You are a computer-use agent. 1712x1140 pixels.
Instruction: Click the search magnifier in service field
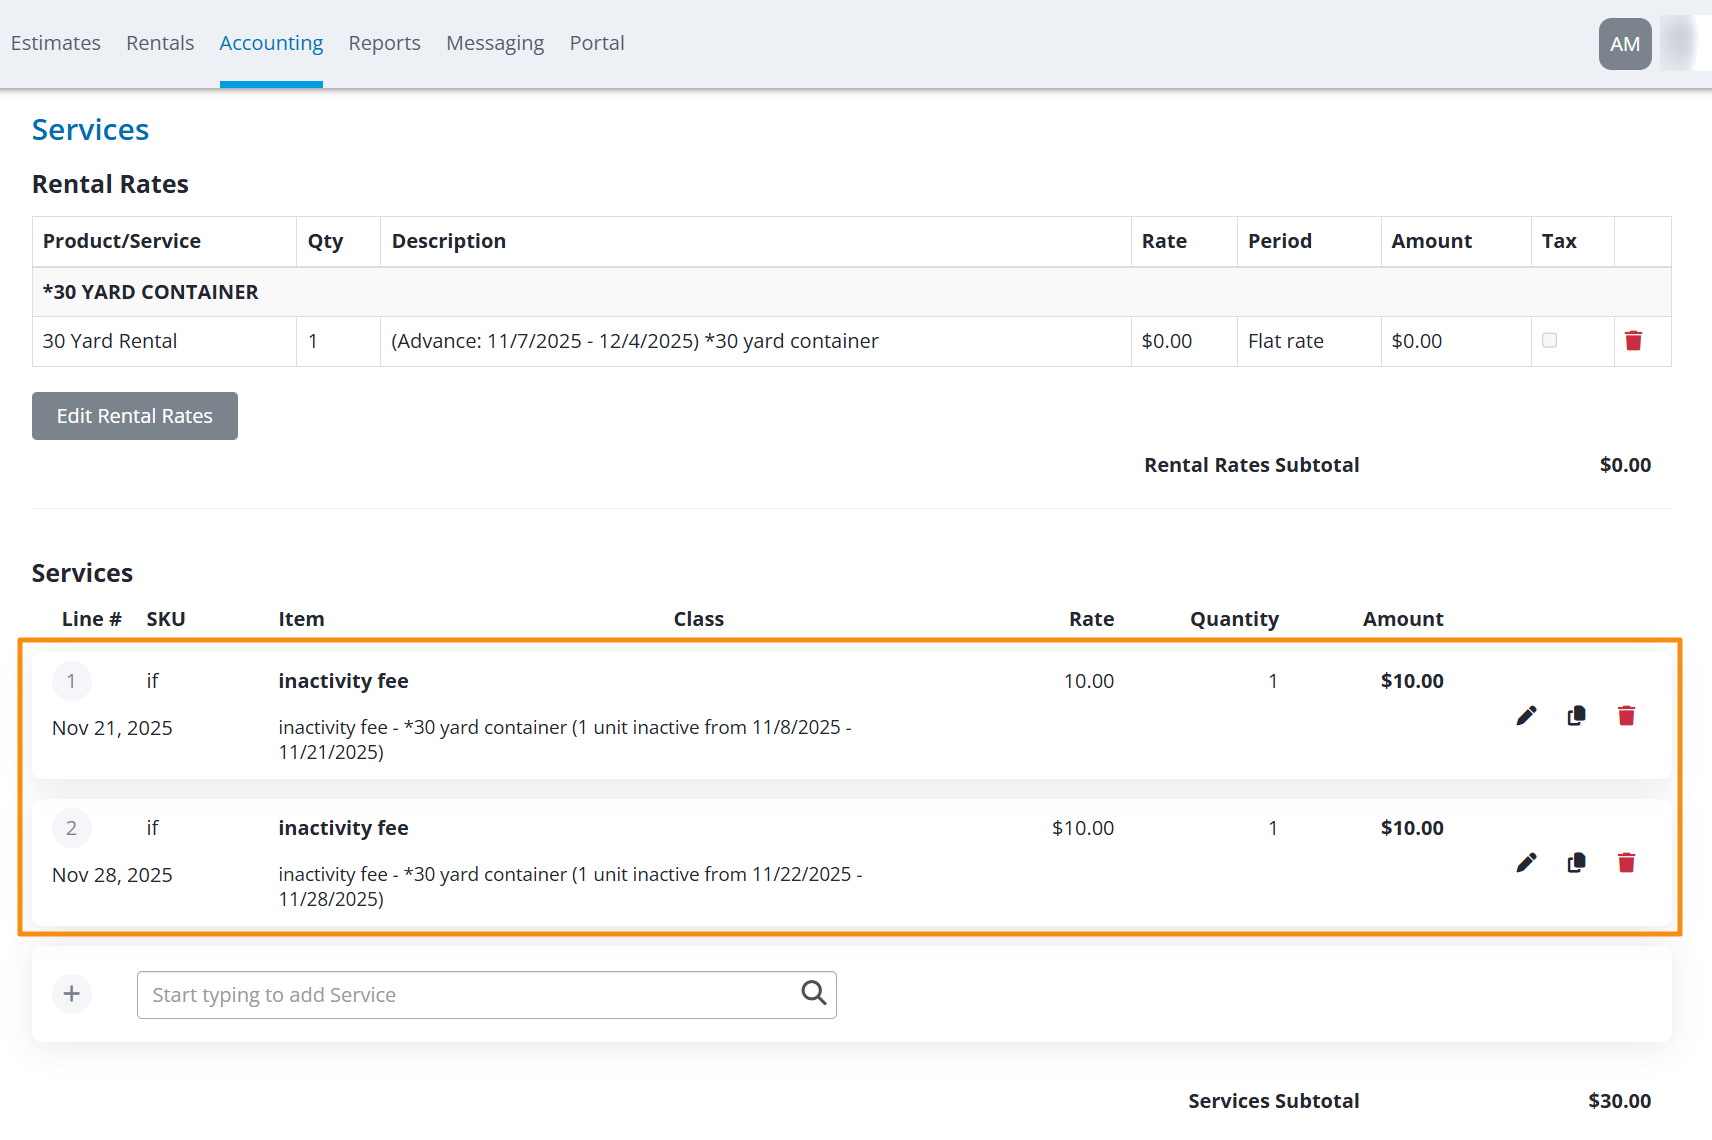814,993
